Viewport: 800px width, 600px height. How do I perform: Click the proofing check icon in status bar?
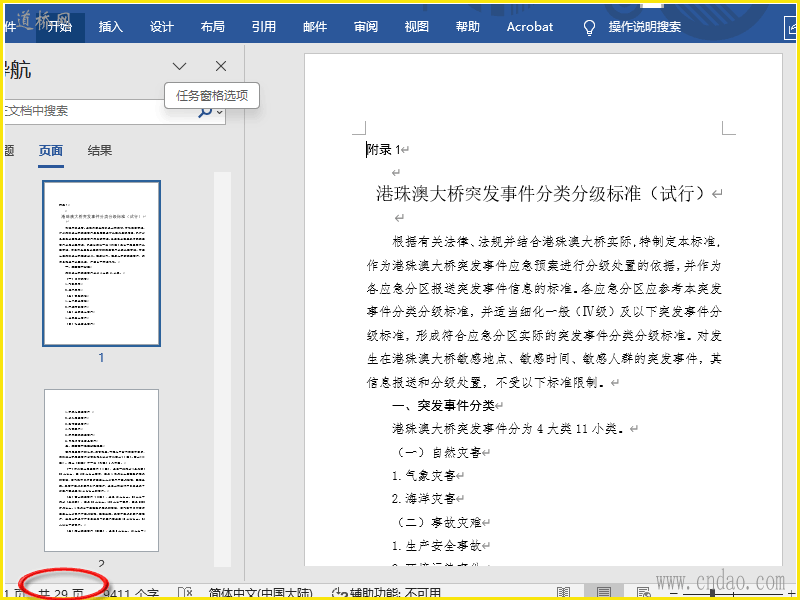coord(185,593)
